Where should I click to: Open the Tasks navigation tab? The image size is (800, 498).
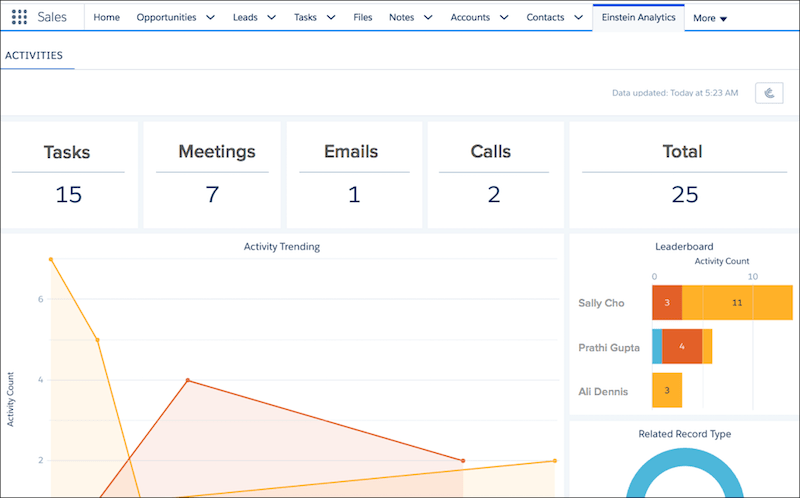tap(305, 17)
